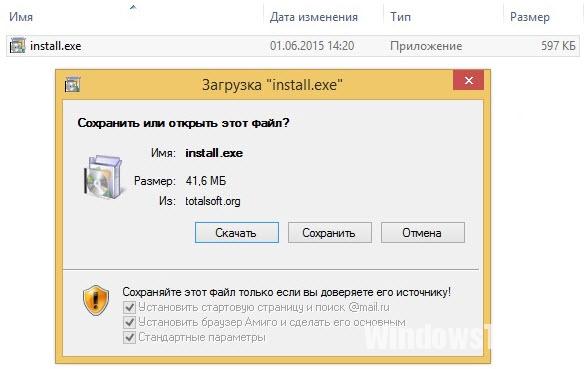Click the Отмена button
This screenshot has width=584, height=369.
tap(423, 233)
